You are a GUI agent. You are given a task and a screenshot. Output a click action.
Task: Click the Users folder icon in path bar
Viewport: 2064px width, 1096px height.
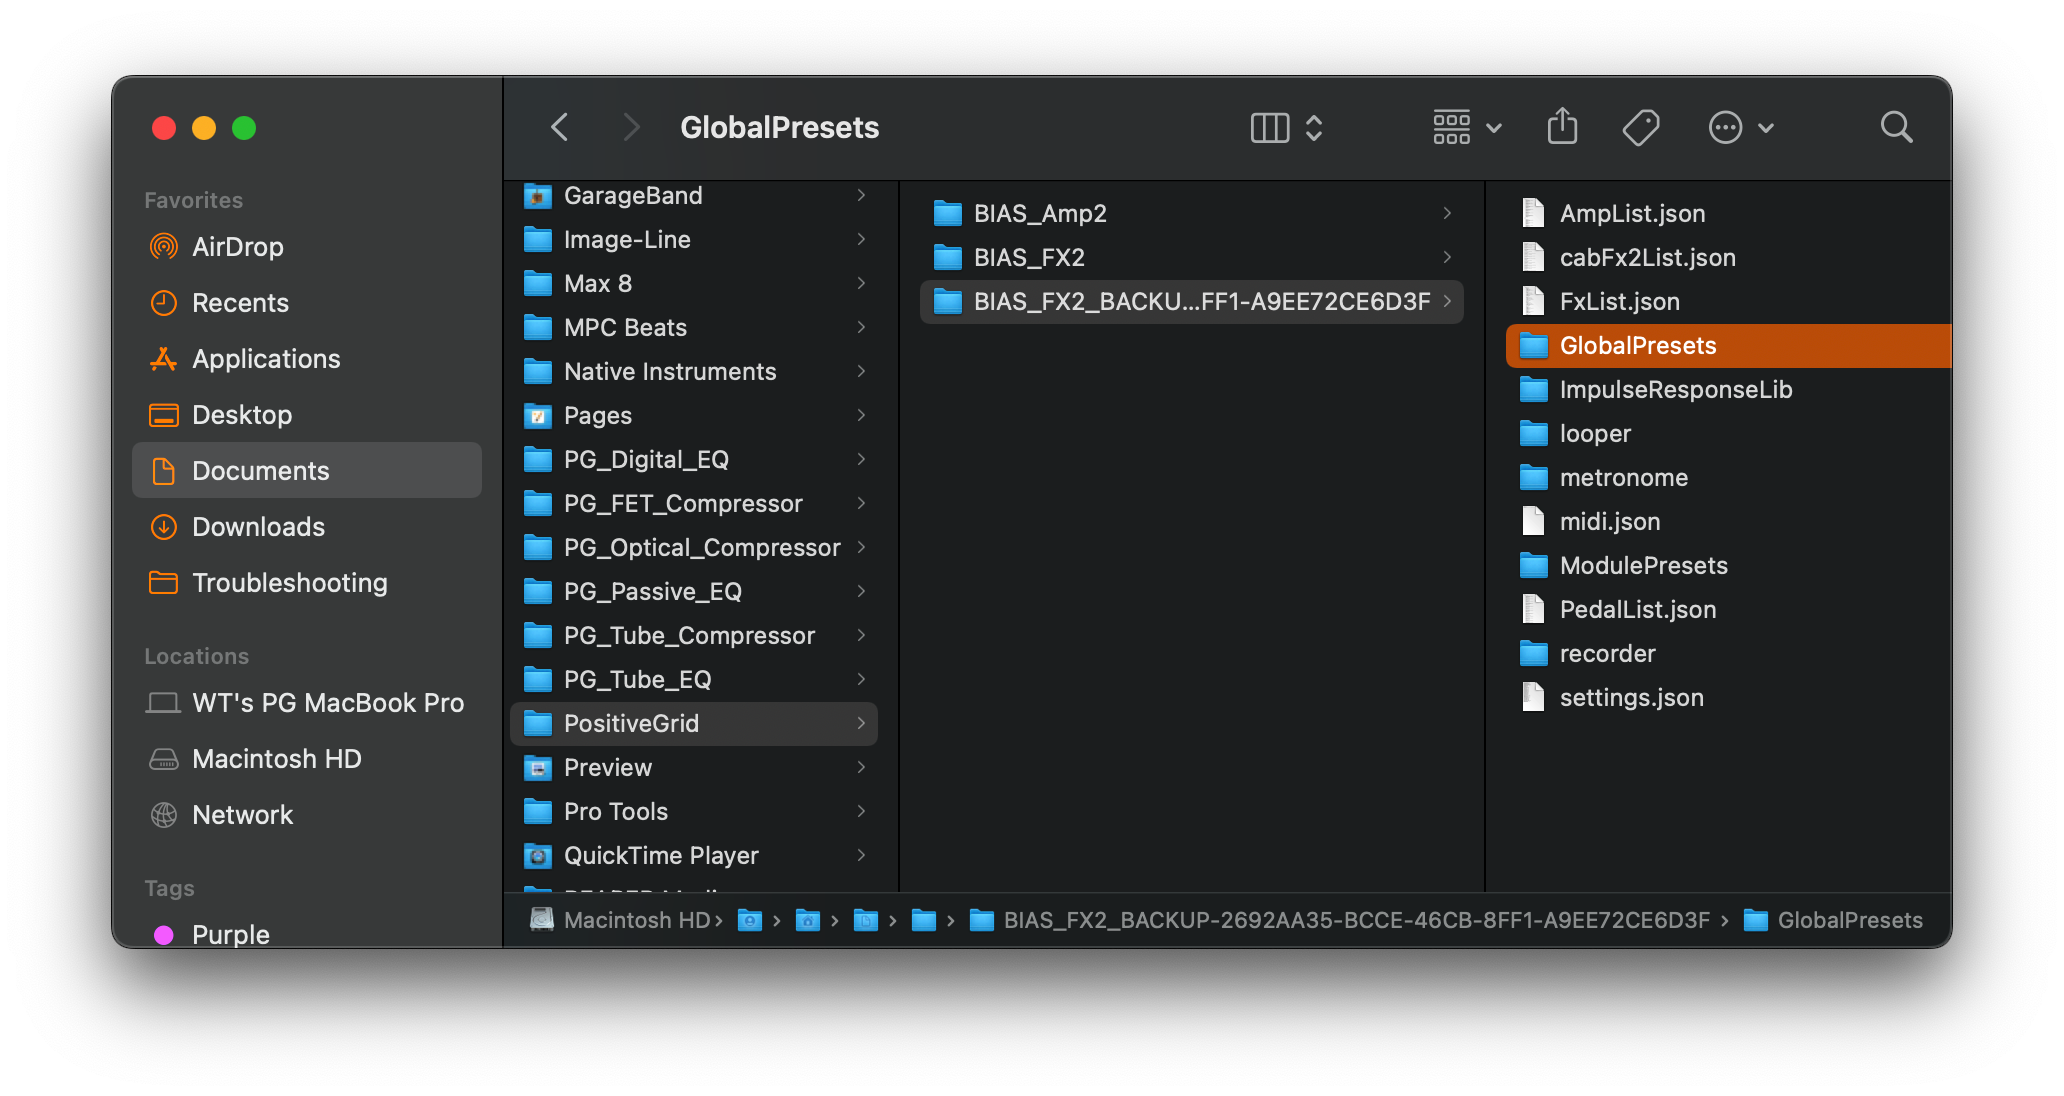[x=749, y=920]
